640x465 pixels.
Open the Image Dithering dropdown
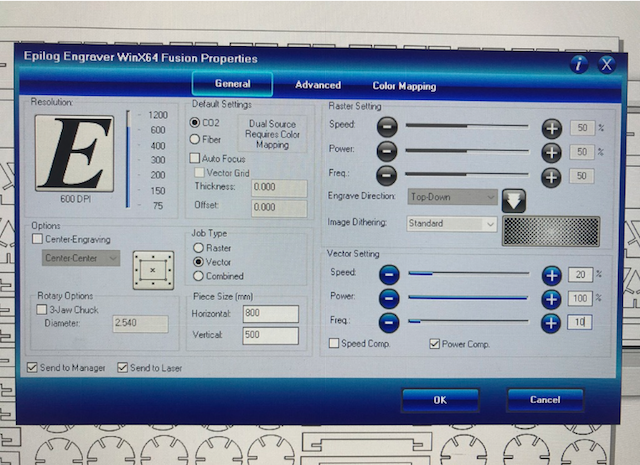tap(451, 224)
